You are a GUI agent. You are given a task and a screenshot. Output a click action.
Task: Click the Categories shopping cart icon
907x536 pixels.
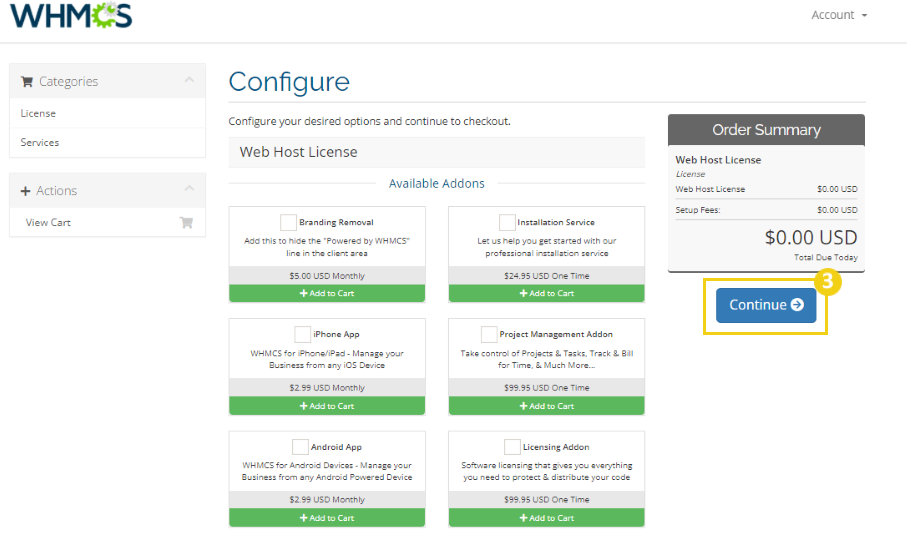[27, 82]
